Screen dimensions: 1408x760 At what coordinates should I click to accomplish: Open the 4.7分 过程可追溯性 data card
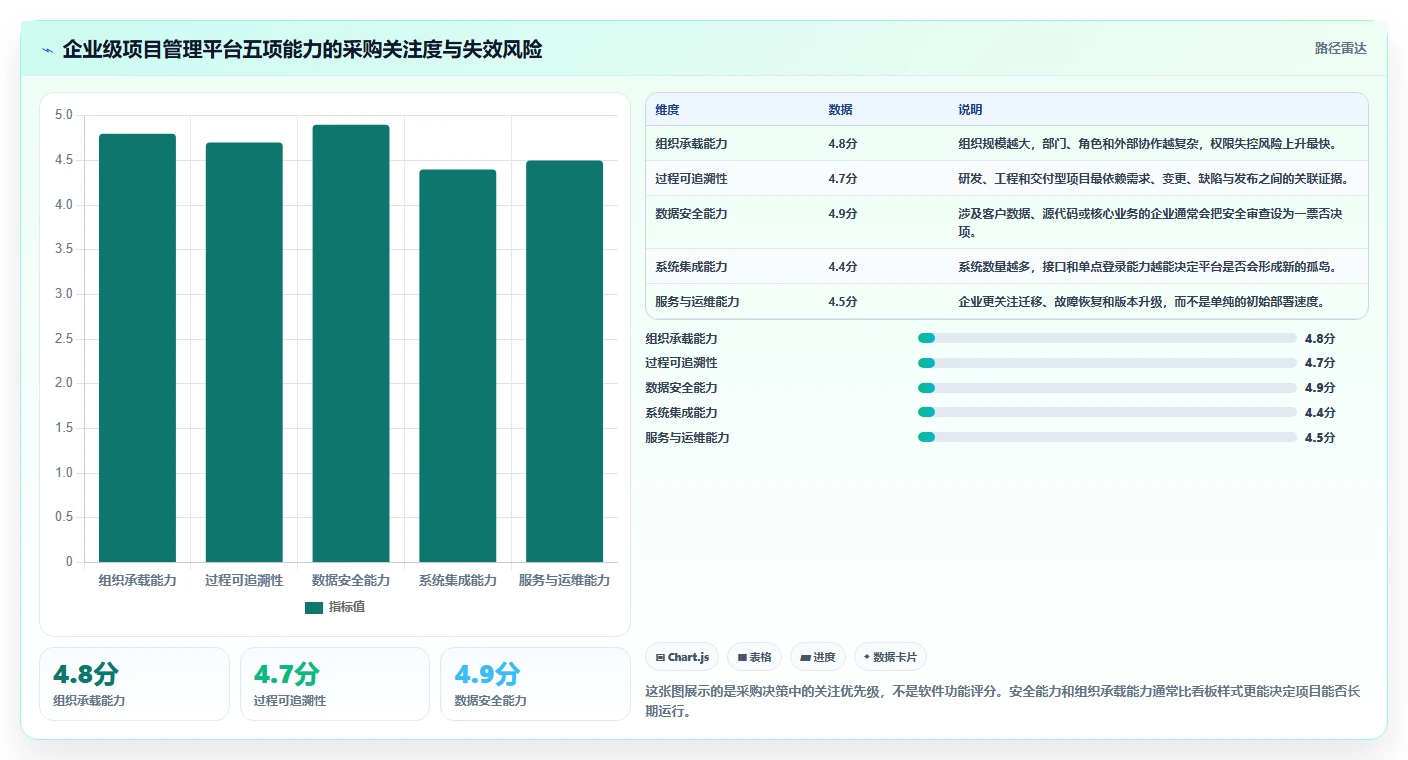point(335,684)
